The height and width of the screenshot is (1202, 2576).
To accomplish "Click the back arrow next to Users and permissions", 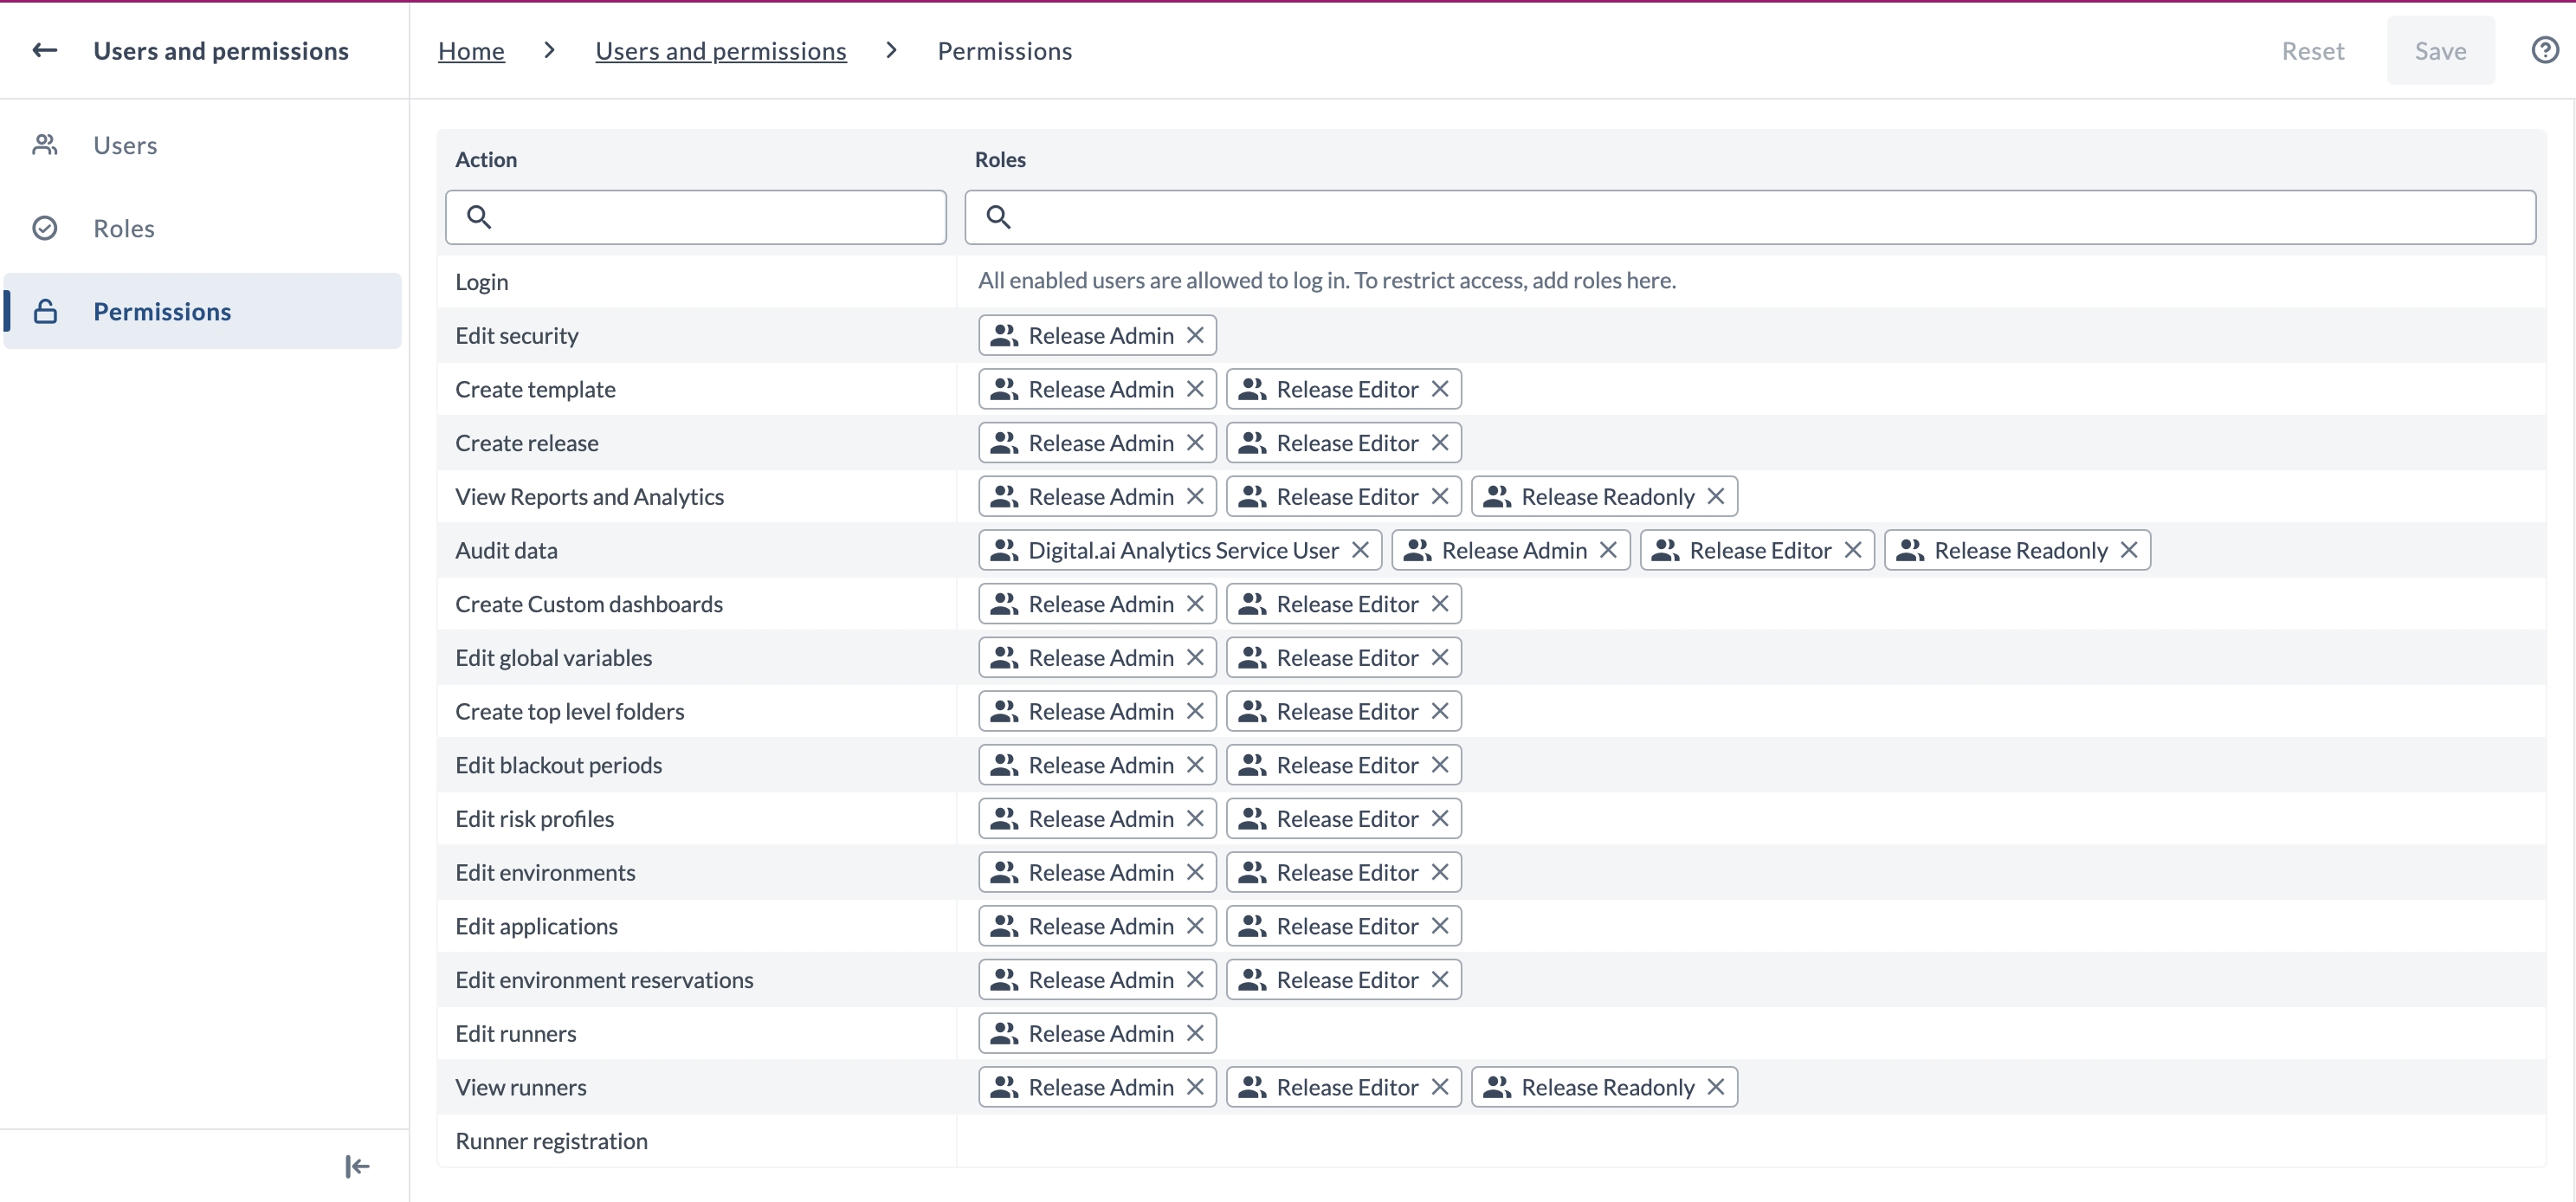I will coord(44,50).
